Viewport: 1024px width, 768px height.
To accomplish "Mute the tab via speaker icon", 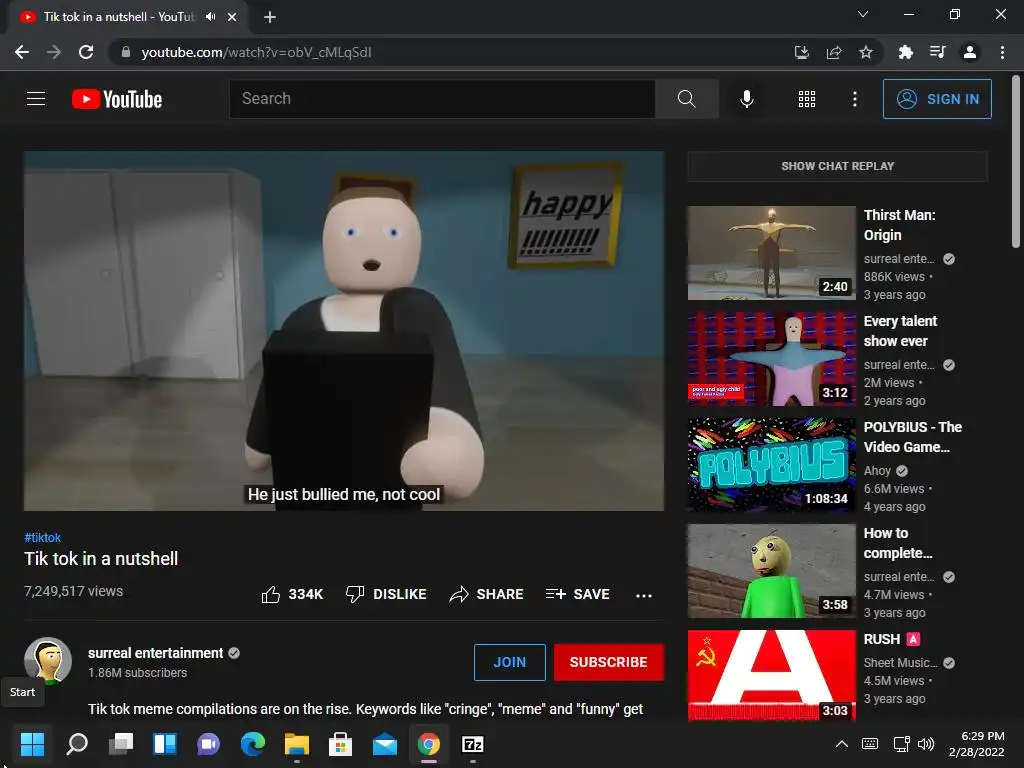I will click(210, 17).
